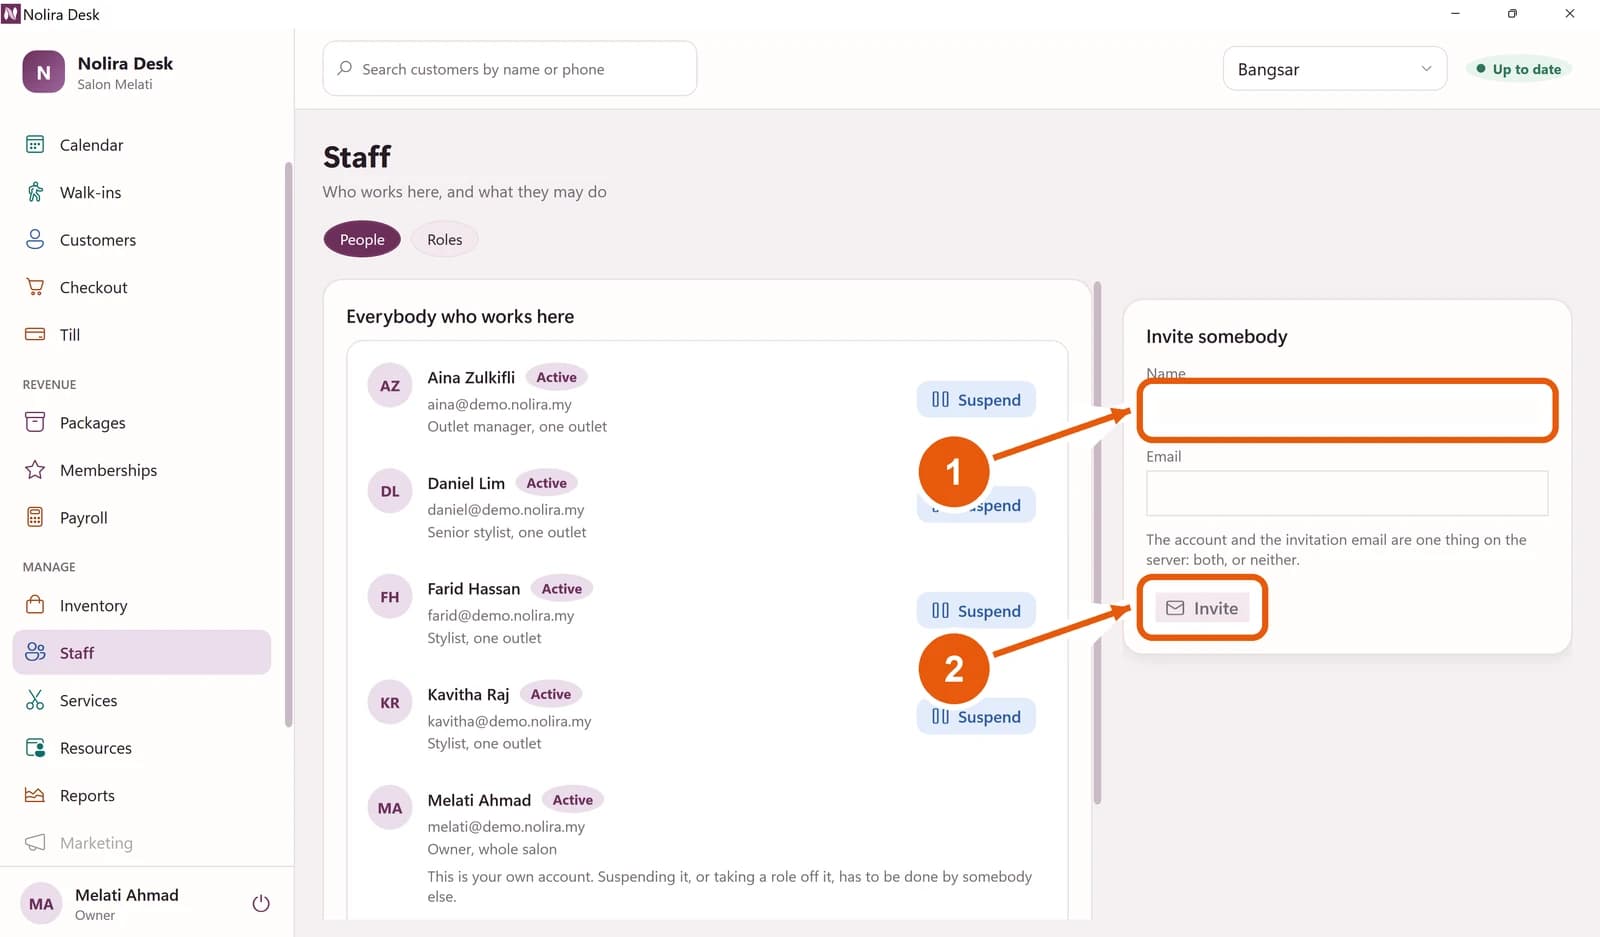Click the Till card icon
Viewport: 1600px width, 937px height.
click(x=35, y=335)
